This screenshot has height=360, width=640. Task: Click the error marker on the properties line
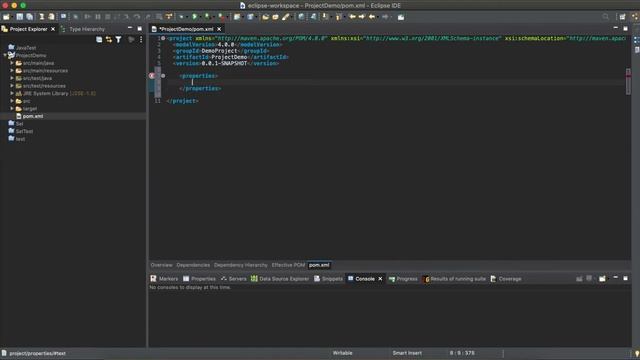tap(152, 76)
